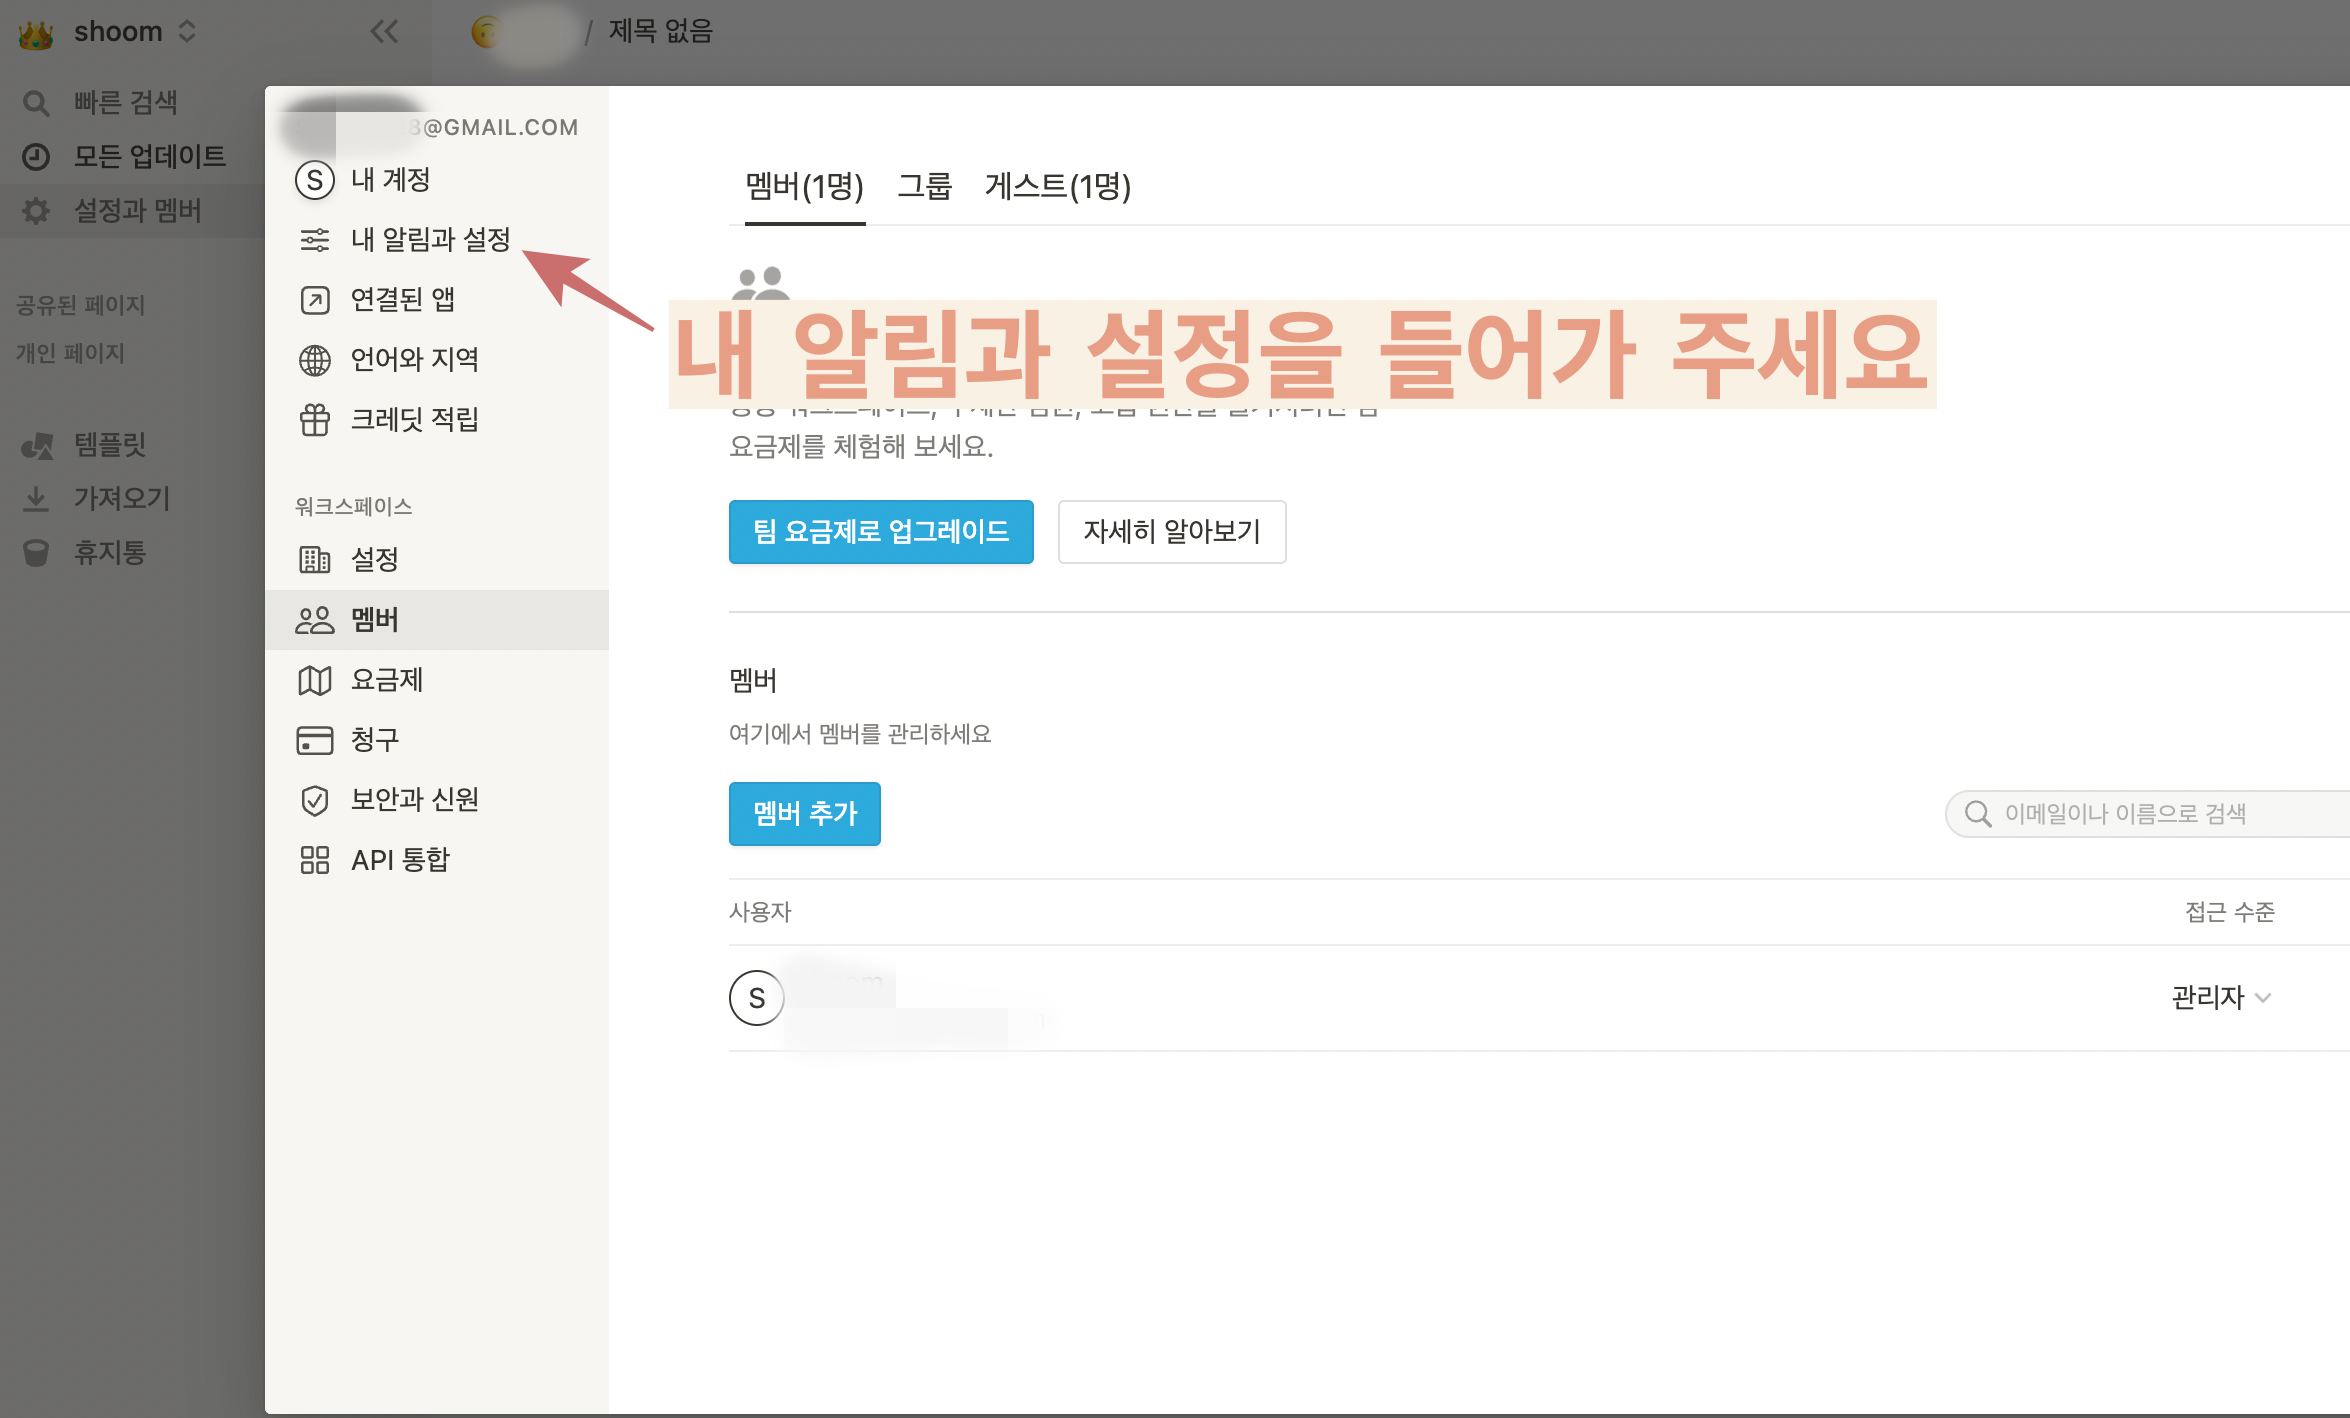Click 자세히 알아보기 button
This screenshot has height=1418, width=2350.
(1172, 532)
